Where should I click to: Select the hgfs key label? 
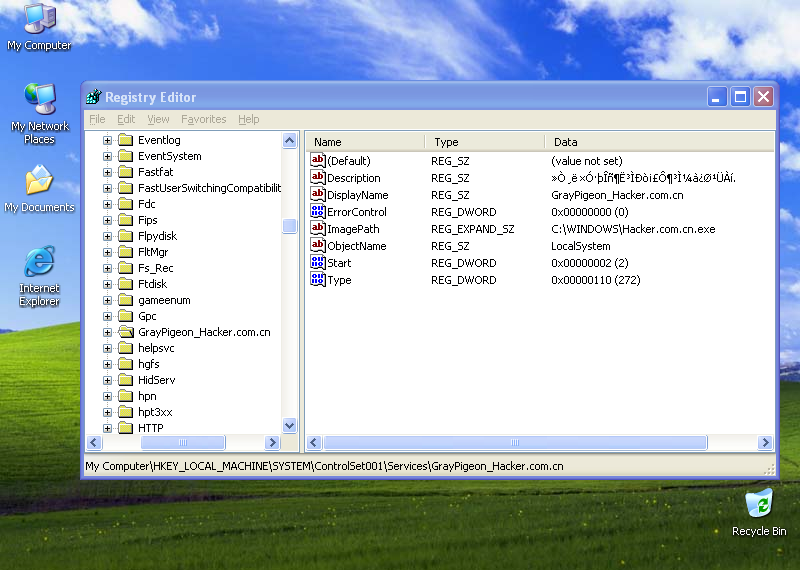(x=148, y=364)
